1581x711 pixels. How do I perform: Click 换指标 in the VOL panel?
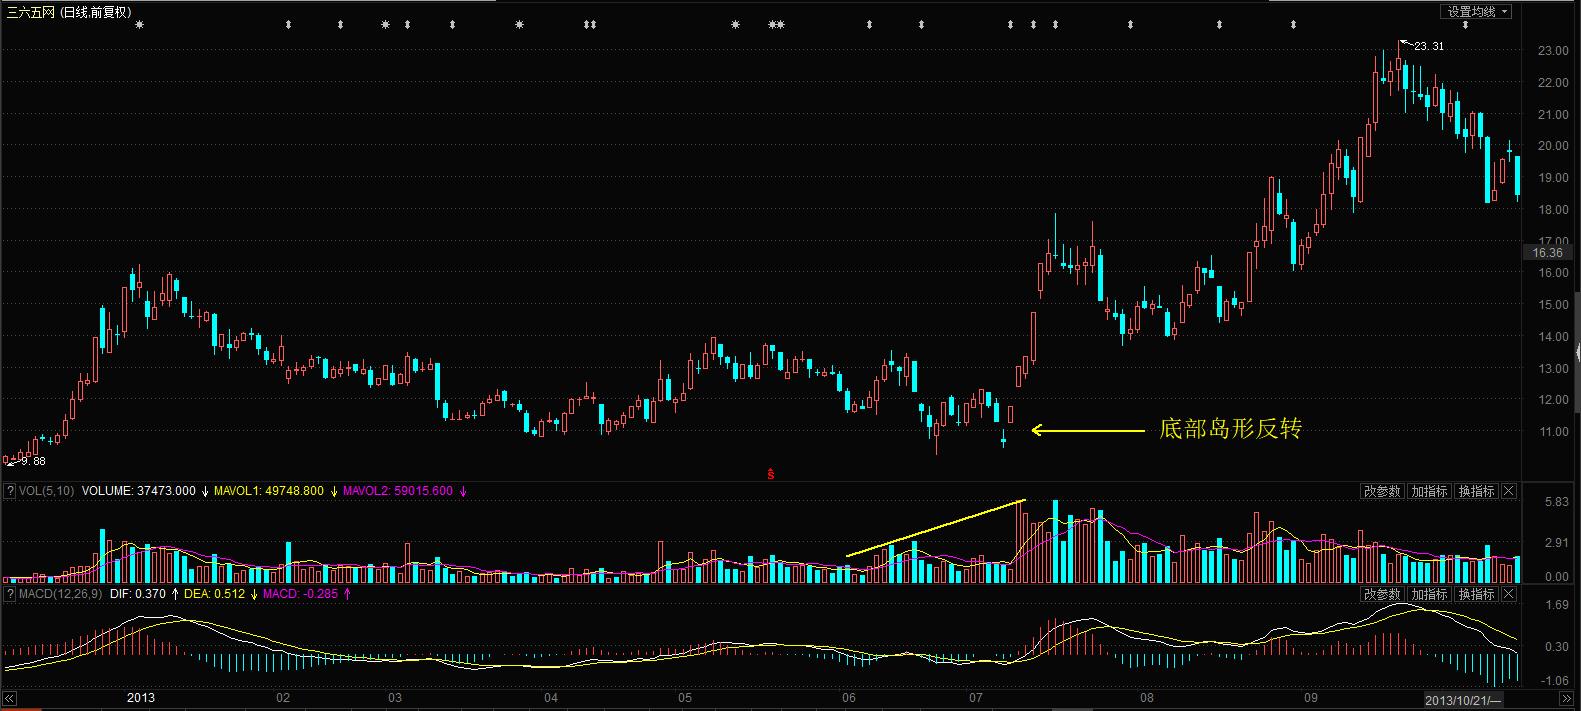[1476, 491]
